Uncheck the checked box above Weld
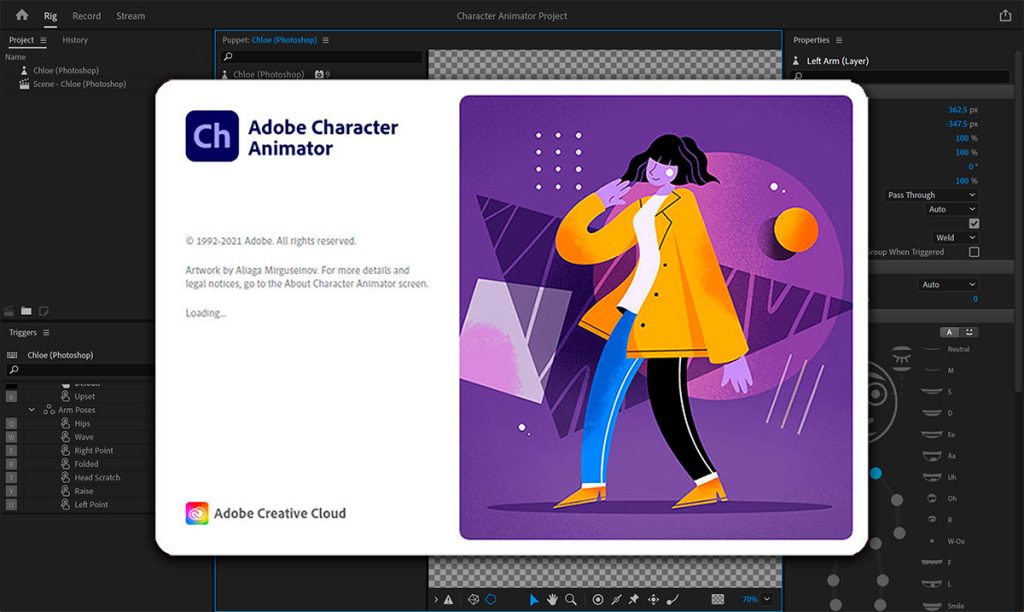1024x612 pixels. click(974, 223)
